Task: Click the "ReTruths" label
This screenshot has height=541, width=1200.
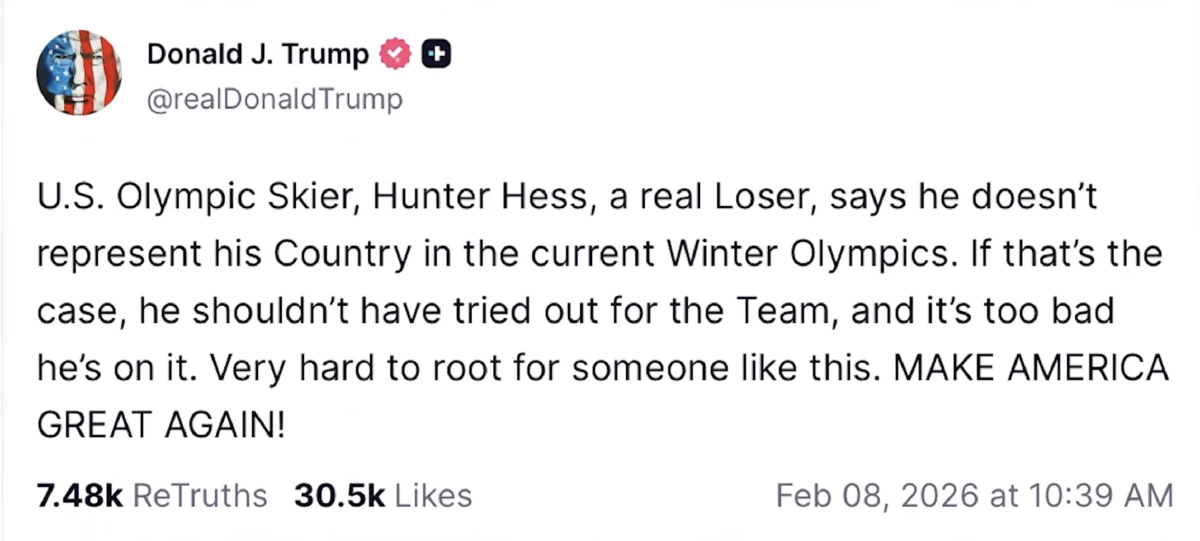Action: point(200,495)
